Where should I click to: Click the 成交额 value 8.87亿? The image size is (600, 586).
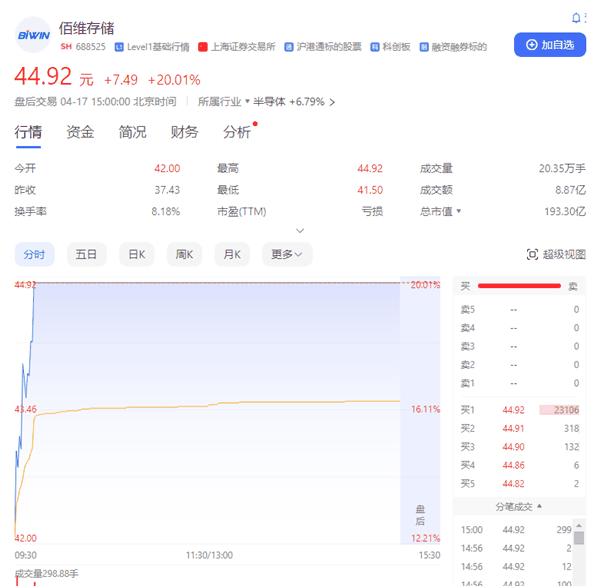click(x=571, y=190)
